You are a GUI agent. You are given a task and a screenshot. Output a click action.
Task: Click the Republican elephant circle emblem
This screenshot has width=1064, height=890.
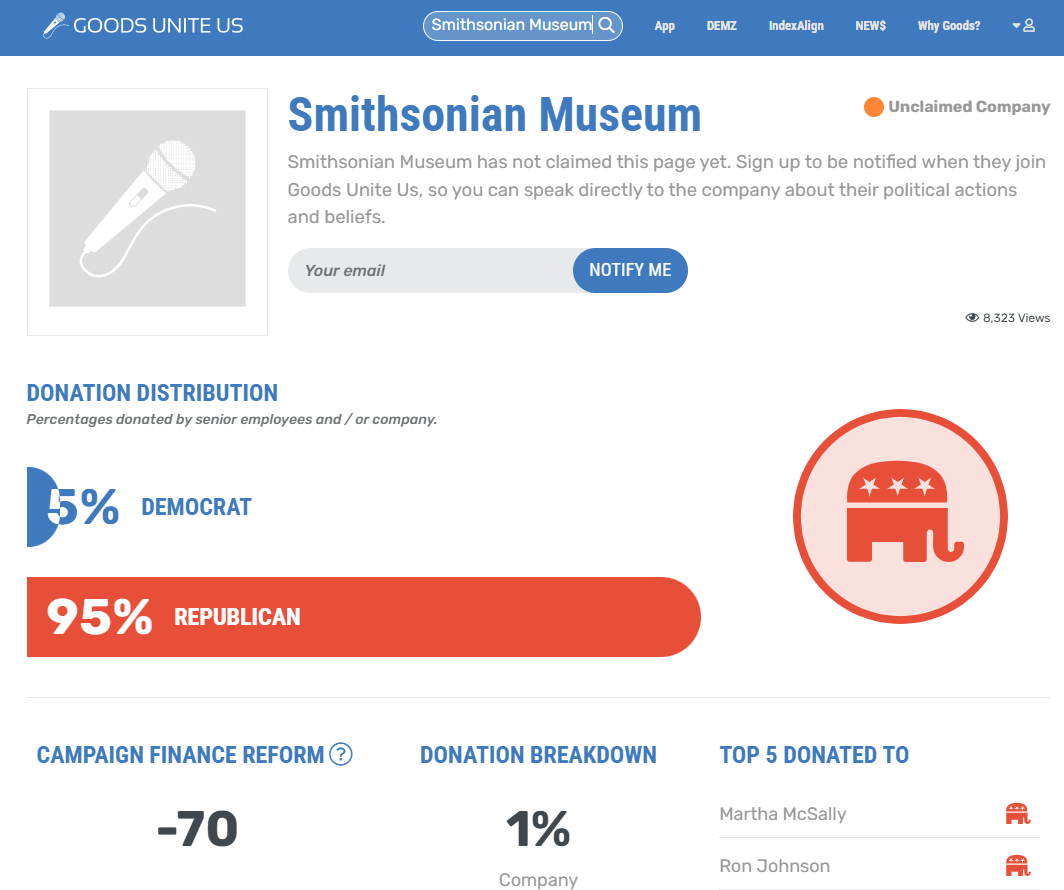click(900, 517)
